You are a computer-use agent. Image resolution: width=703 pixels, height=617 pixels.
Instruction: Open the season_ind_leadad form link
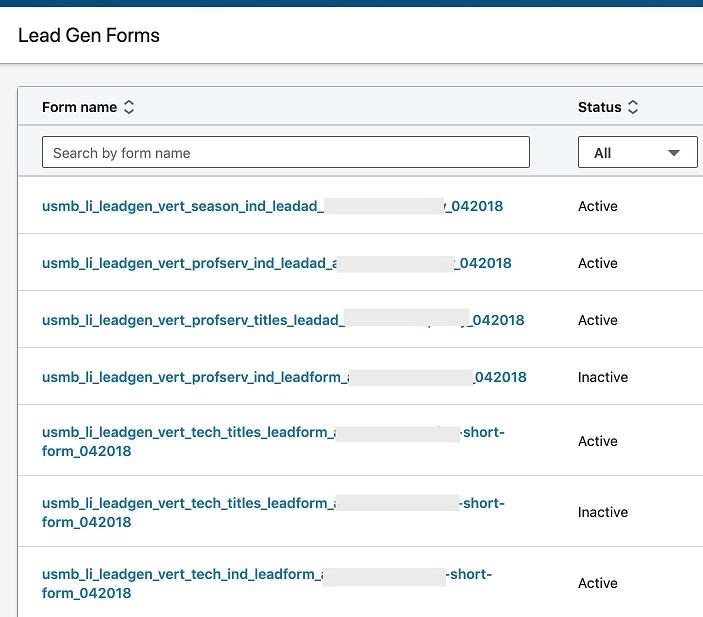tap(180, 207)
